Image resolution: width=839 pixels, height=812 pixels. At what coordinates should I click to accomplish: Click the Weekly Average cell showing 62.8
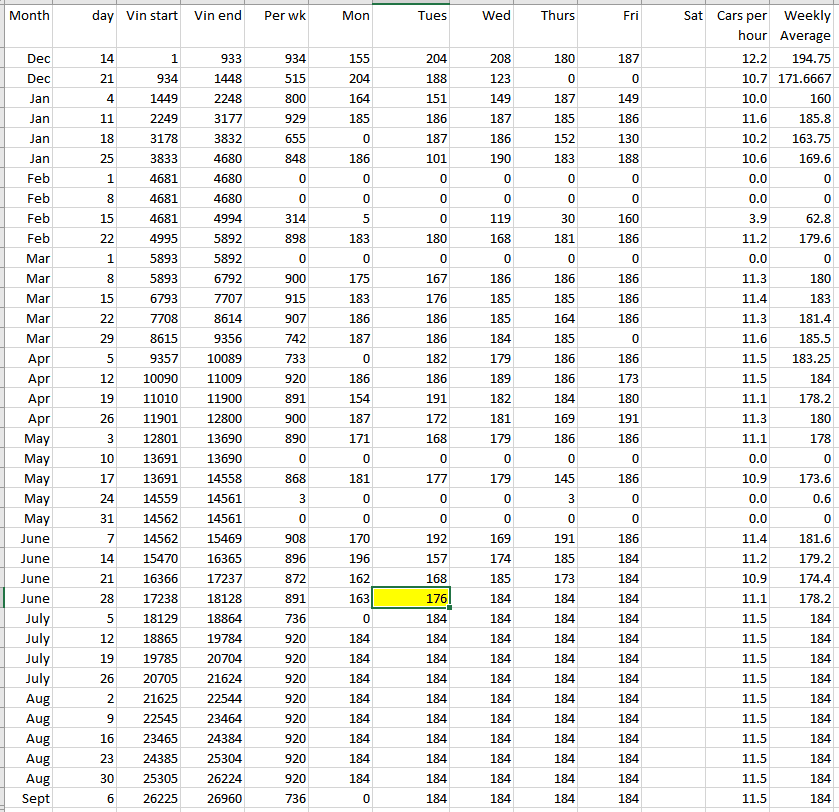coord(805,218)
